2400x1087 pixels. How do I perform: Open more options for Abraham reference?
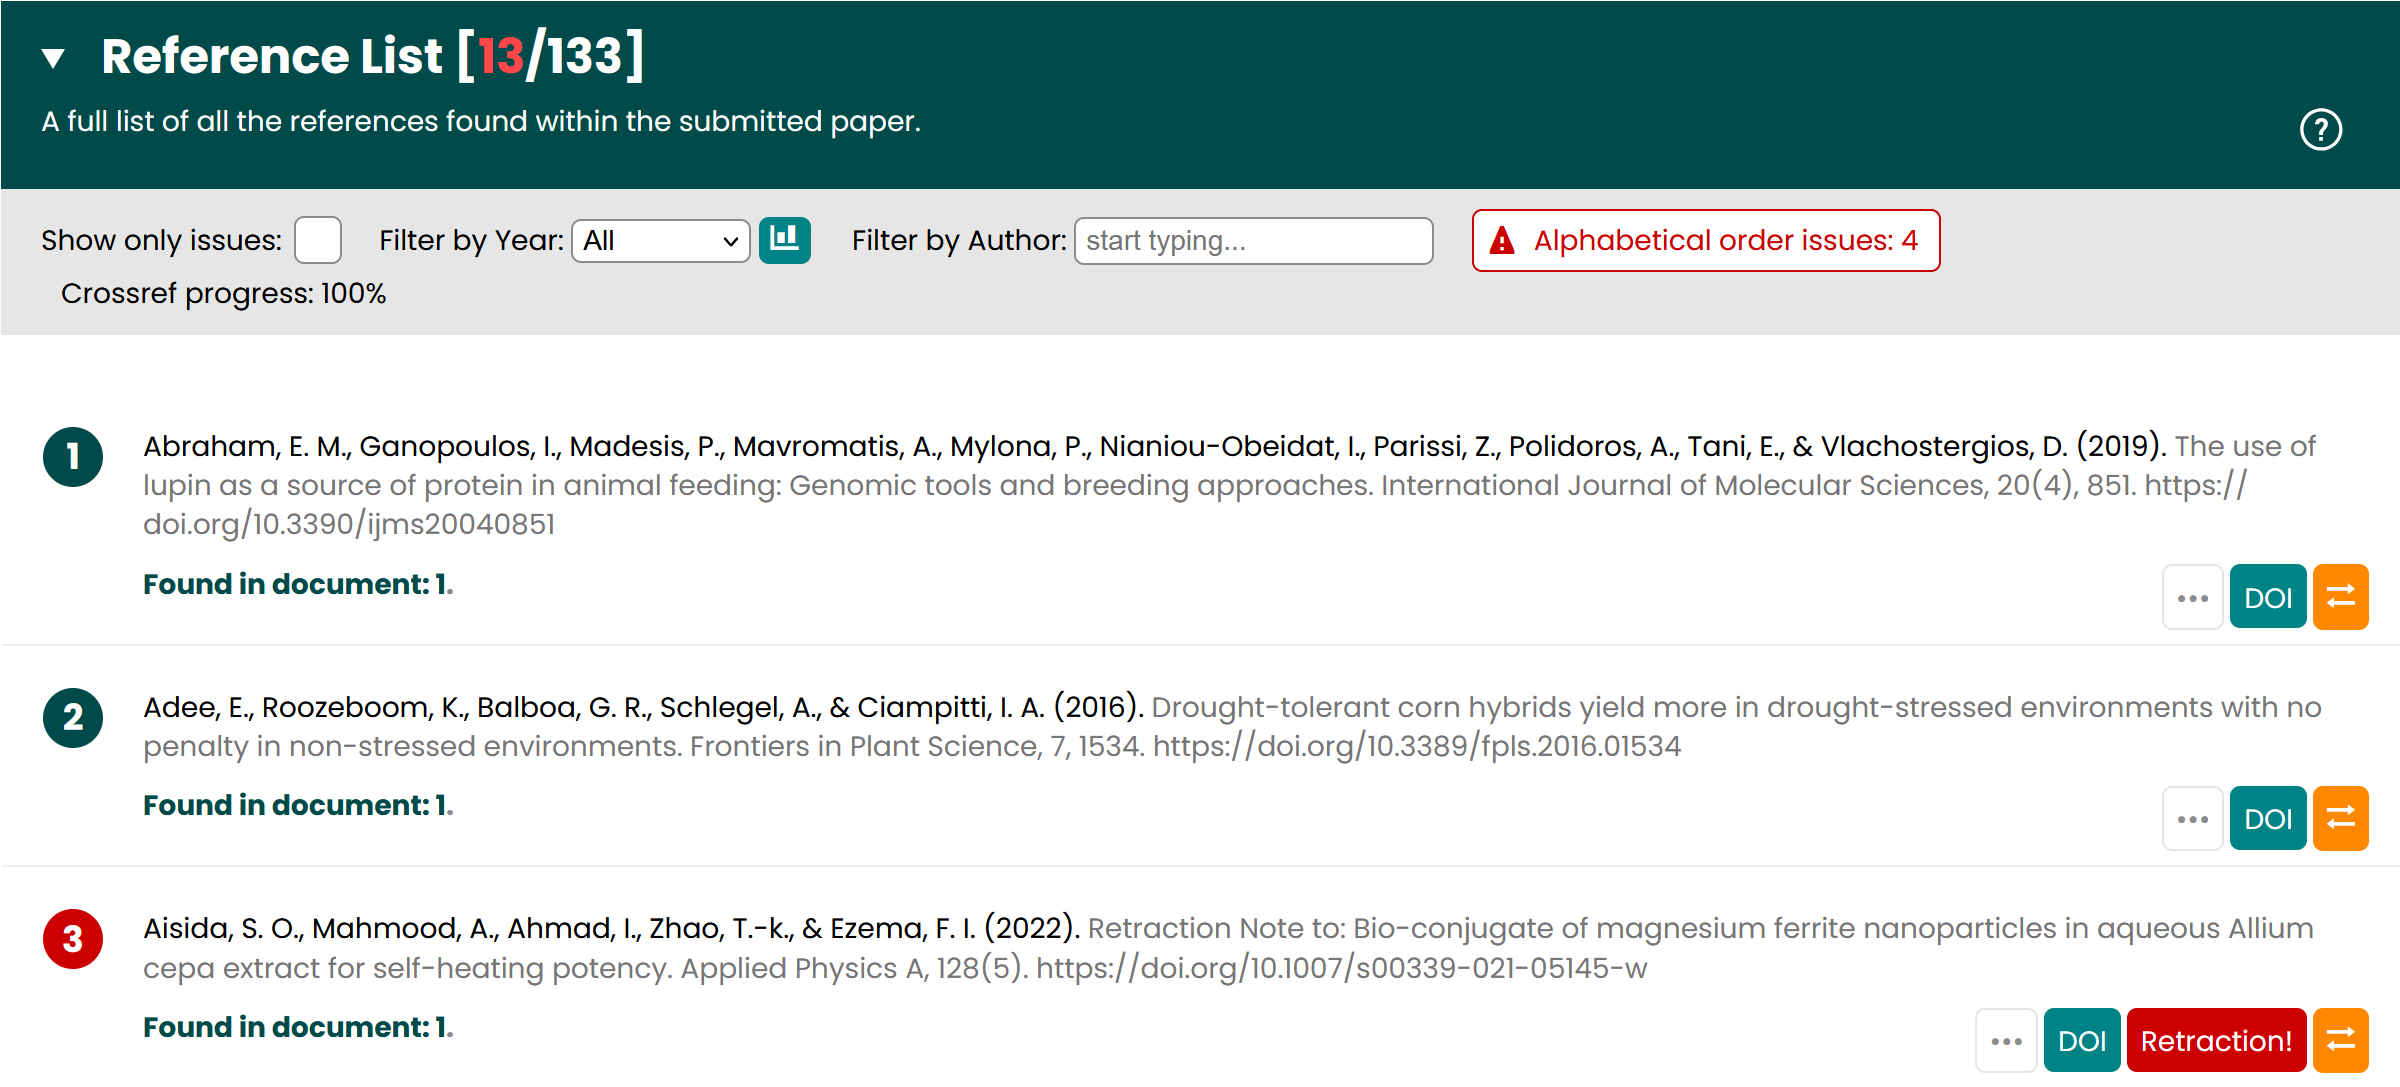coord(2192,597)
